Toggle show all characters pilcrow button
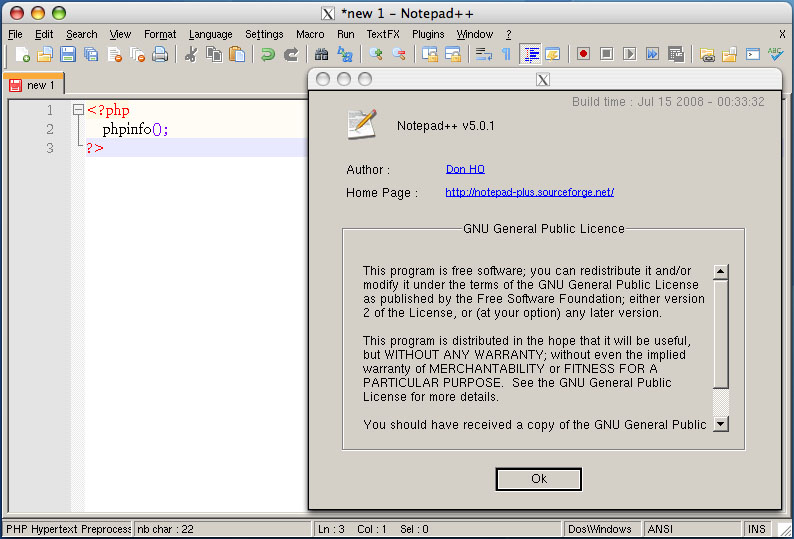The image size is (794, 539). pyautogui.click(x=506, y=55)
